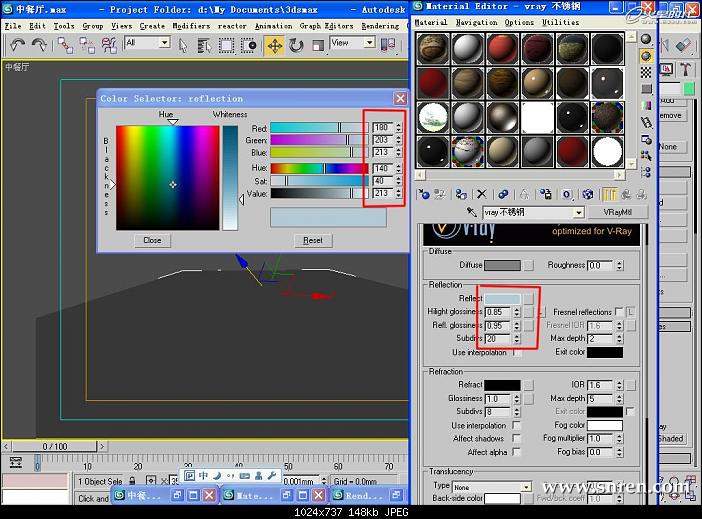This screenshot has width=702, height=519.
Task: Click the Fog color swatch
Action: 604,425
